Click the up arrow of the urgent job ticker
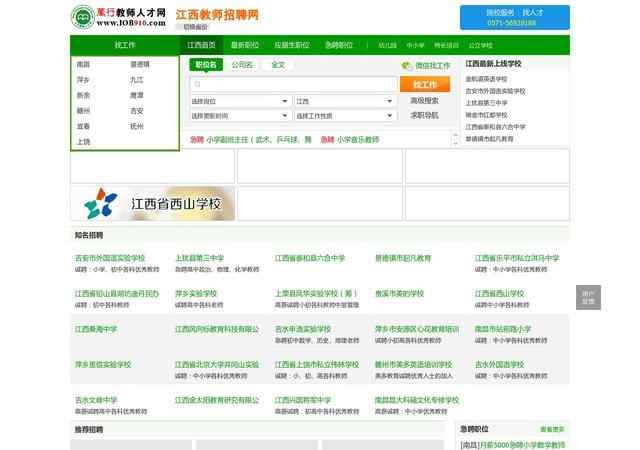Image resolution: width=640 pixels, height=450 pixels. pyautogui.click(x=455, y=135)
